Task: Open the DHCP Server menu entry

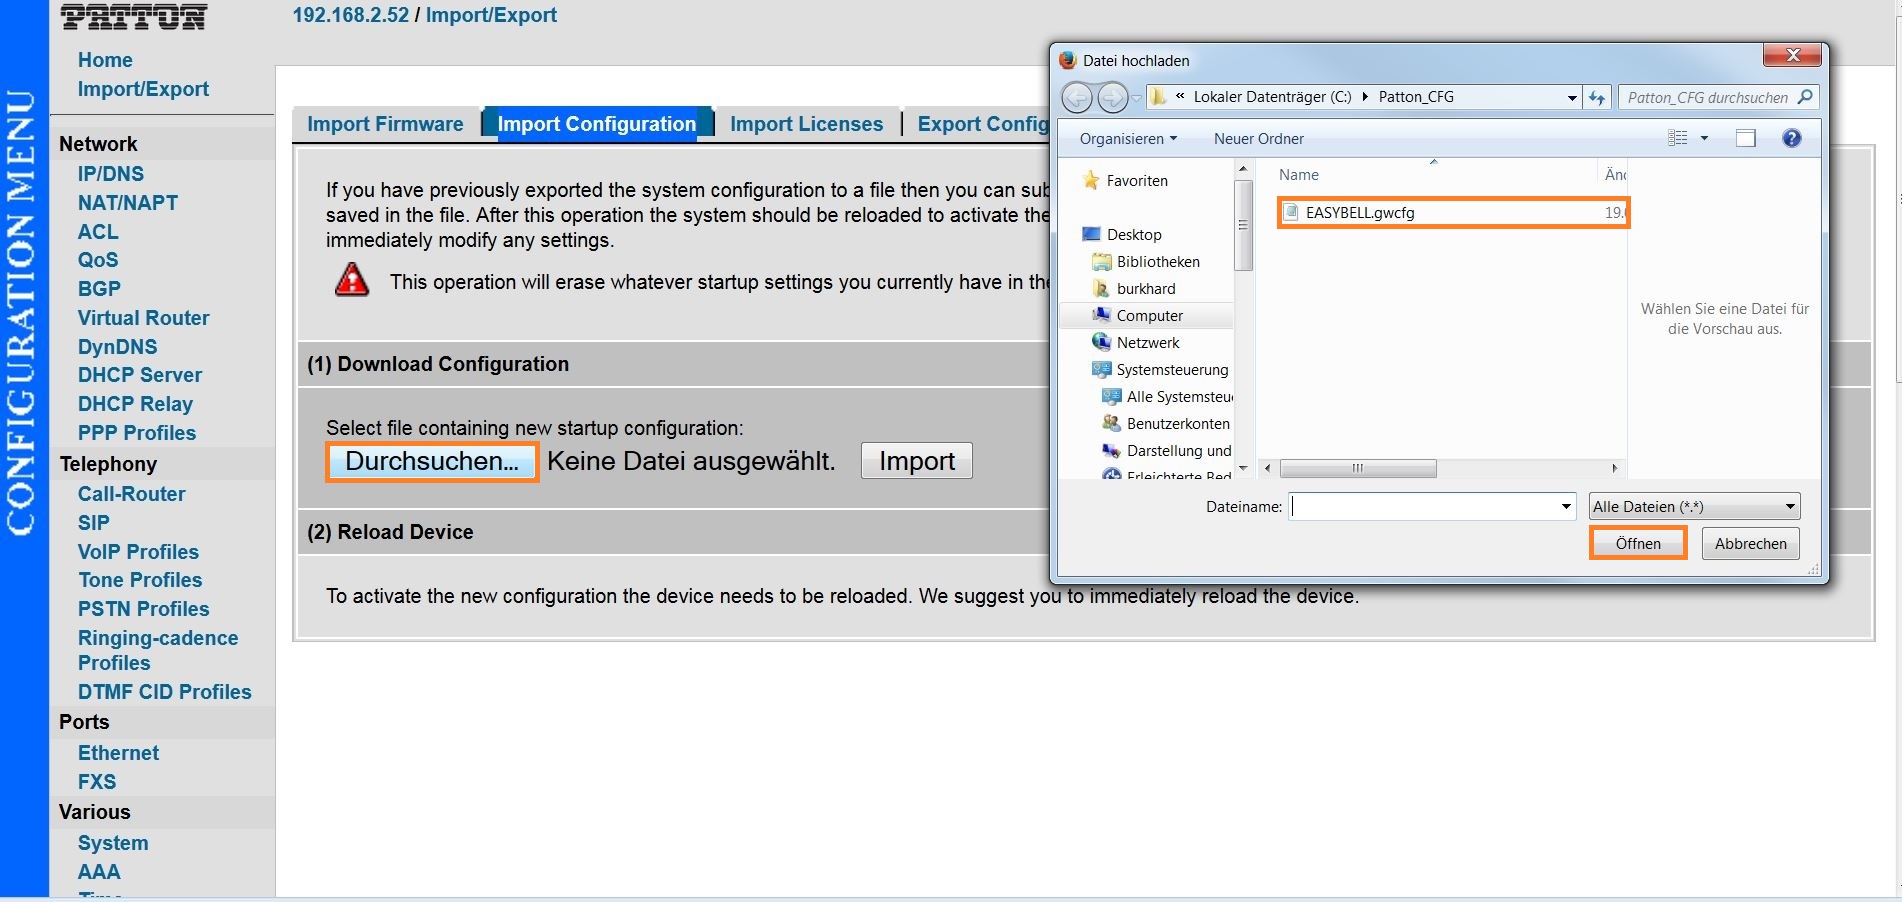Action: (139, 375)
